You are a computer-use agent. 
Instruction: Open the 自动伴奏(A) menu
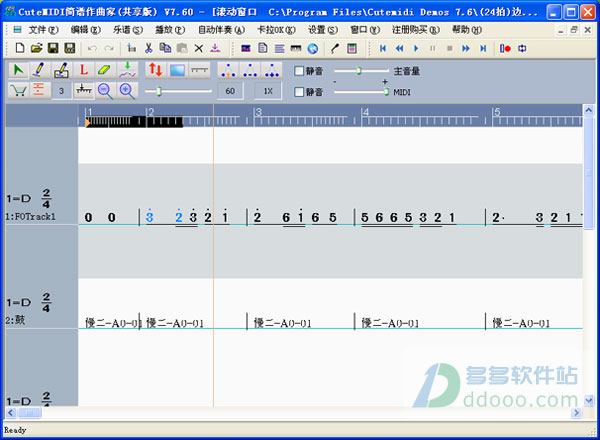click(x=221, y=29)
